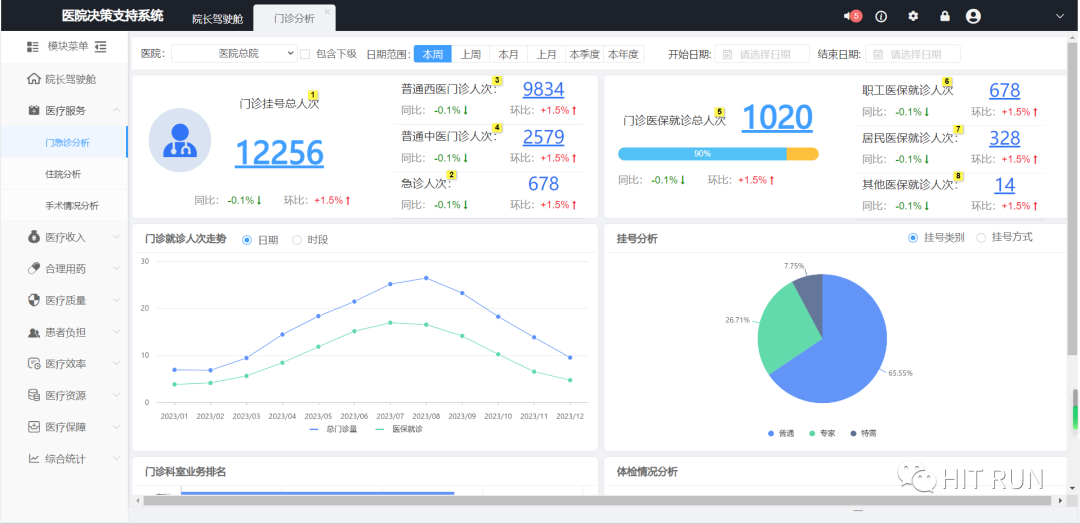Viewport: 1080px width, 524px height.
Task: Open the 医院 dropdown selector
Action: (235, 54)
